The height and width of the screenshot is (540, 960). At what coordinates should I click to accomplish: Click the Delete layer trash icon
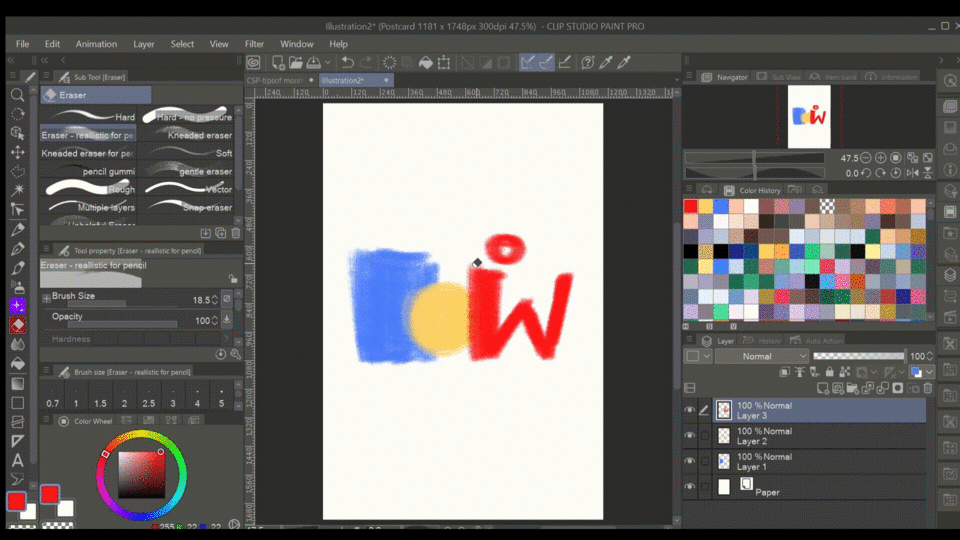[x=928, y=388]
